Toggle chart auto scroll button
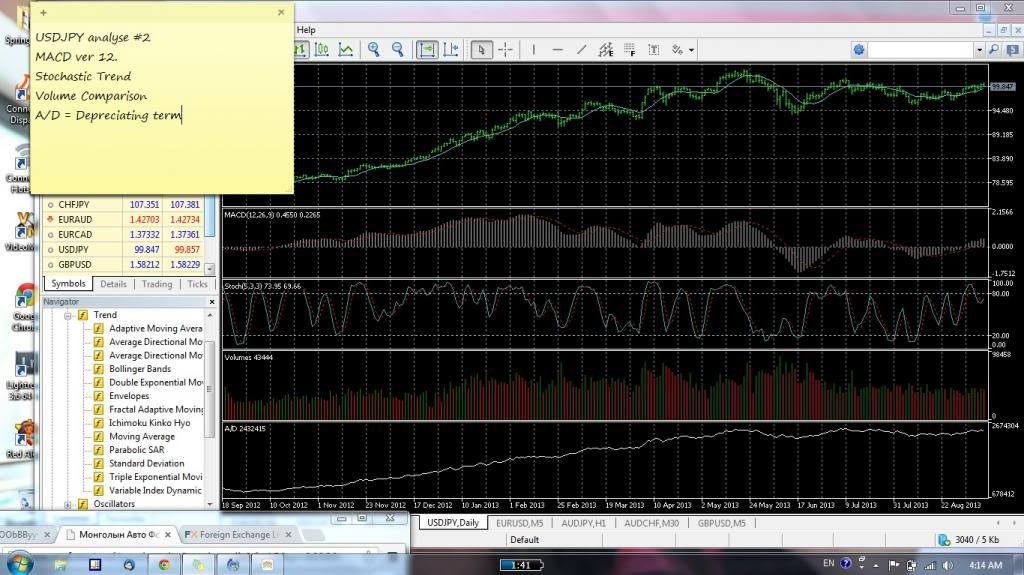Screen dimensions: 1024x575 [x=427, y=49]
